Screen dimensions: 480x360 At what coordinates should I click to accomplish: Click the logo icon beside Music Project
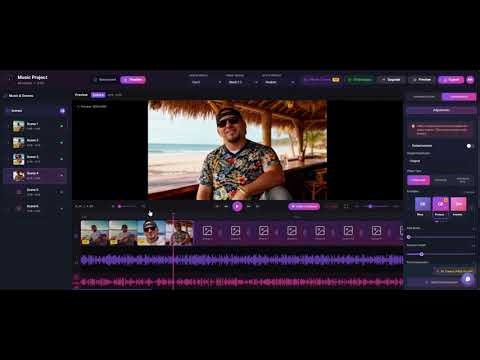click(10, 78)
